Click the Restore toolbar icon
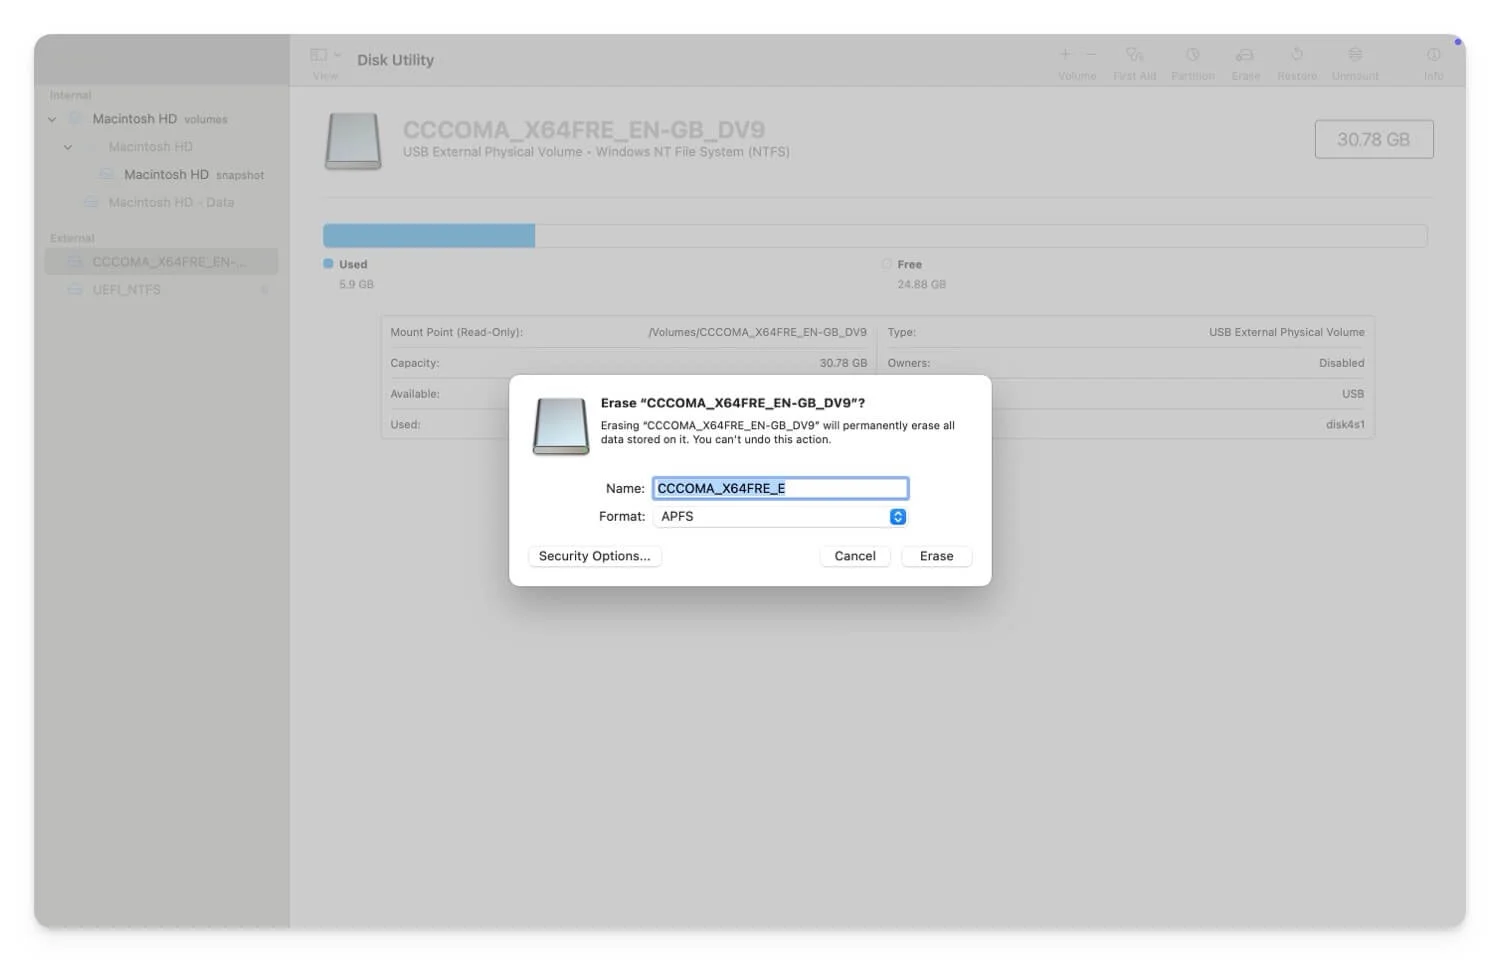This screenshot has width=1500, height=962. click(1297, 54)
